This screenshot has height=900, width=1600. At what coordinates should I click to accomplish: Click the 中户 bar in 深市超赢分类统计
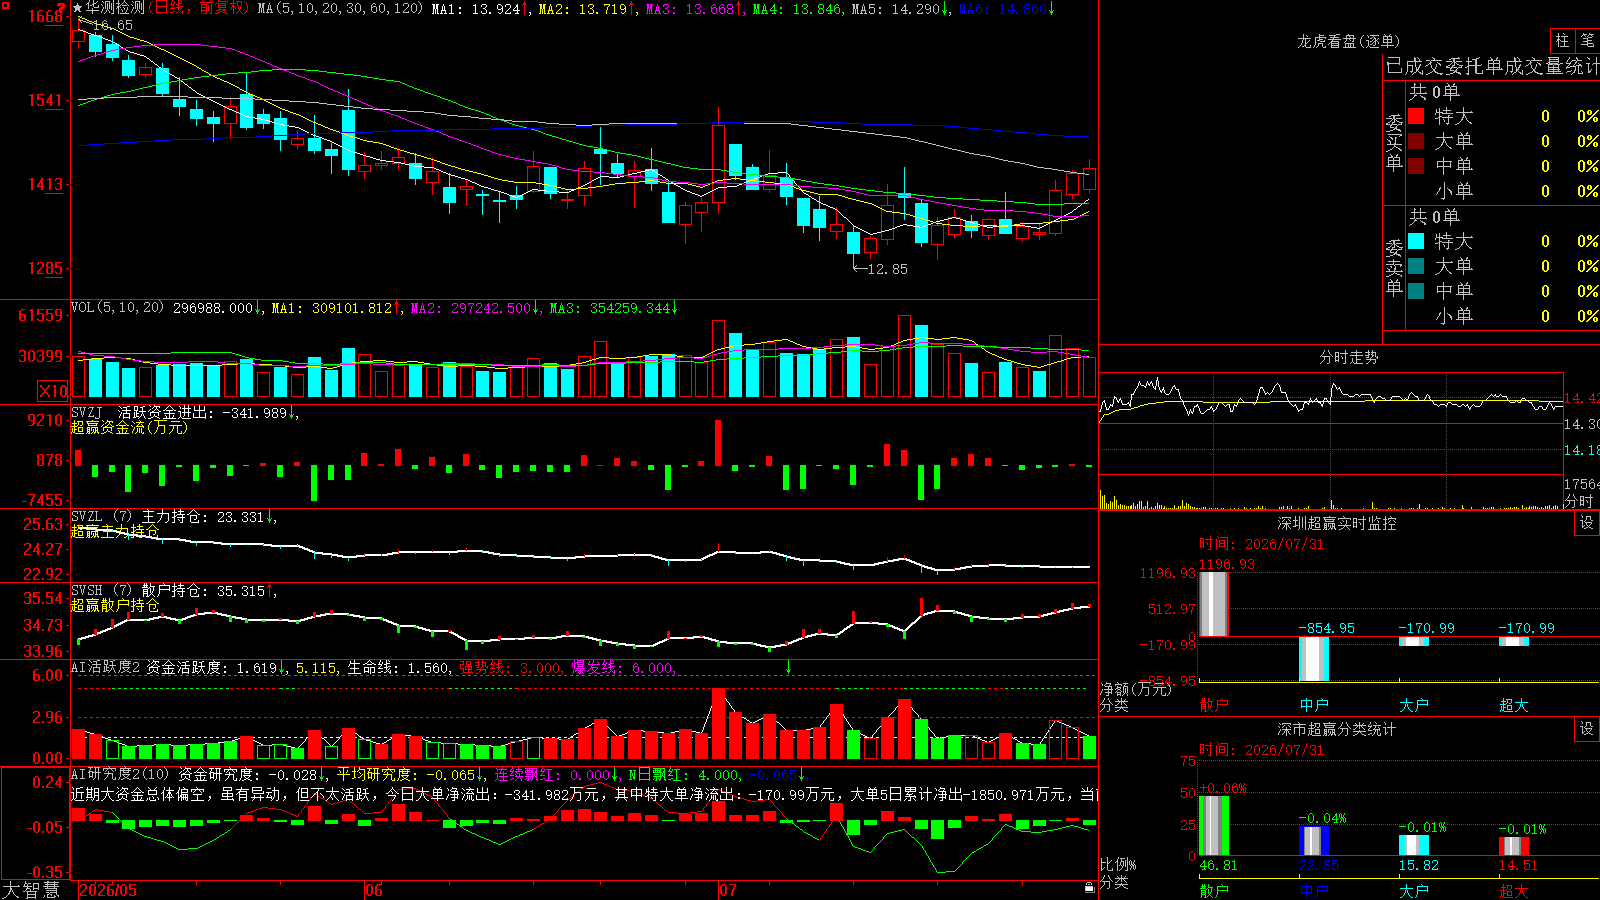[x=1314, y=841]
